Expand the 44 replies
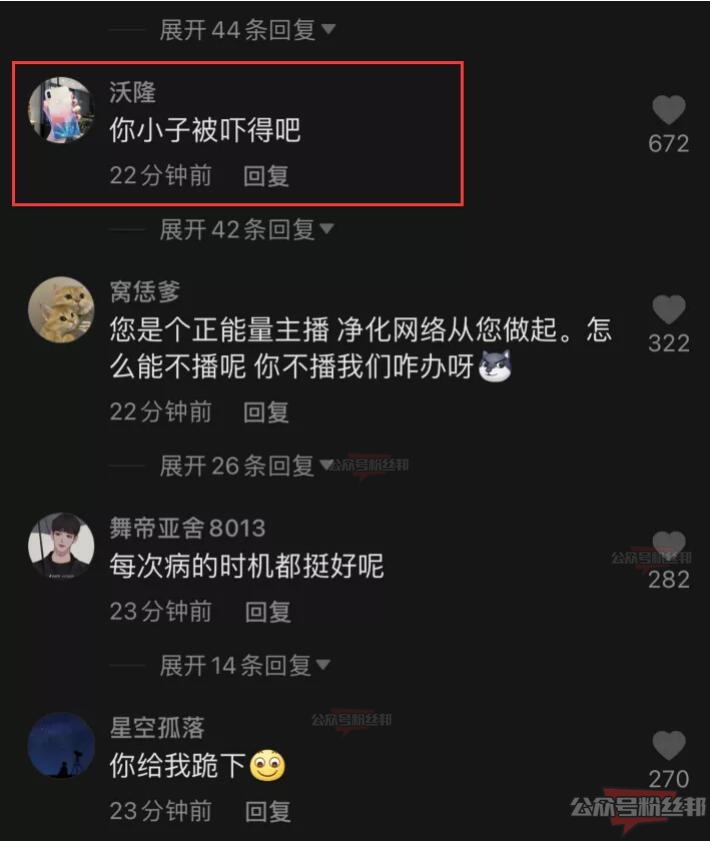Viewport: 710px width, 841px height. coord(247,29)
